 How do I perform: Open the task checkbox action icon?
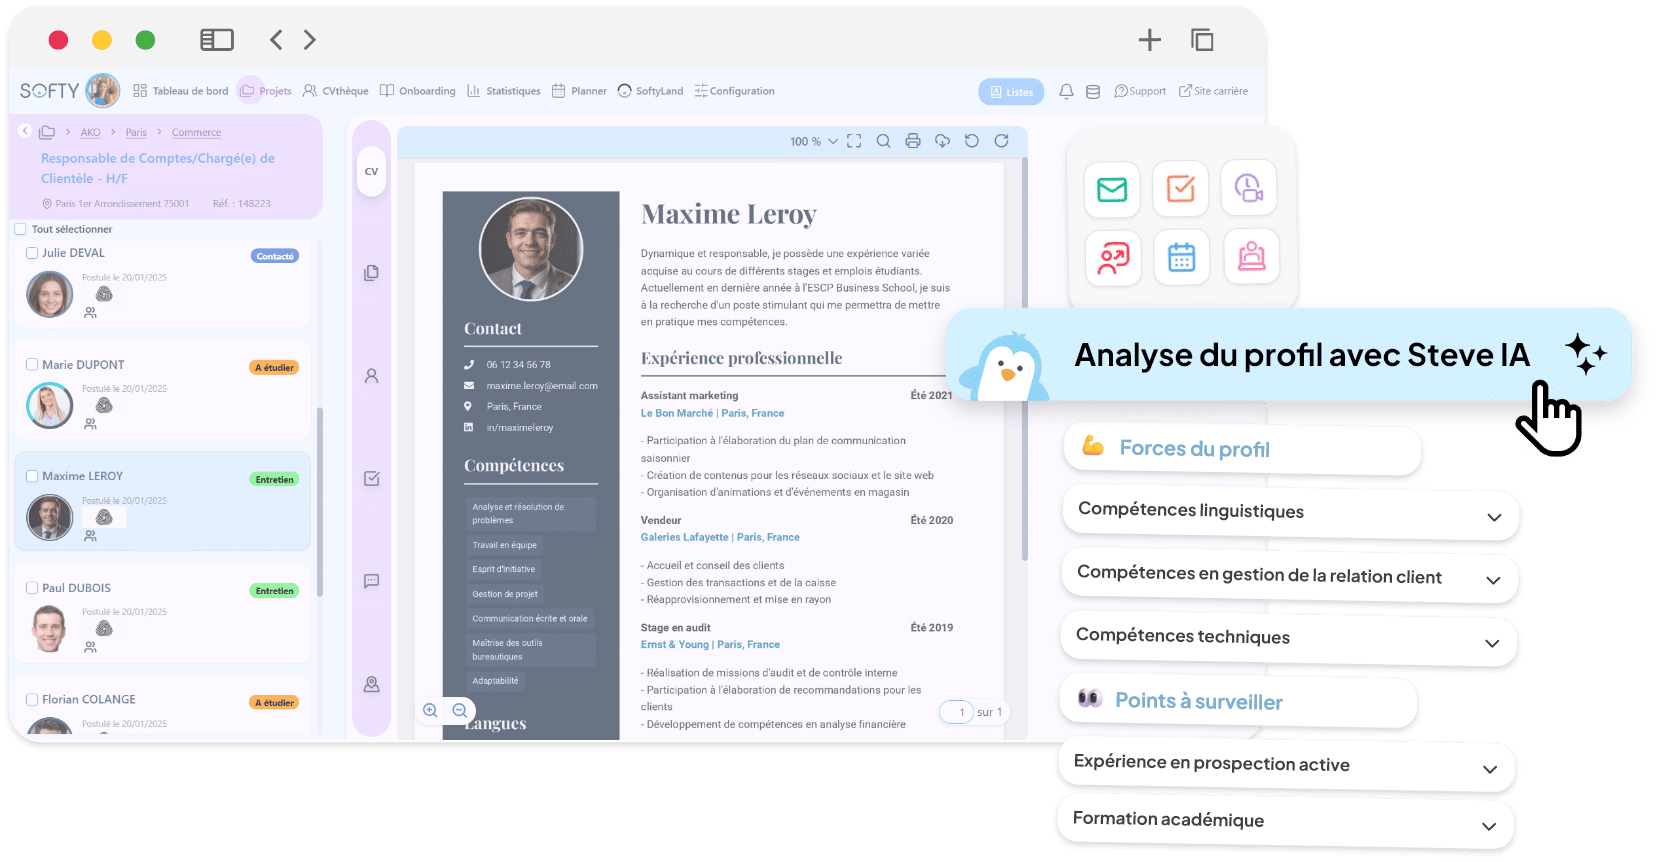coord(1181,188)
